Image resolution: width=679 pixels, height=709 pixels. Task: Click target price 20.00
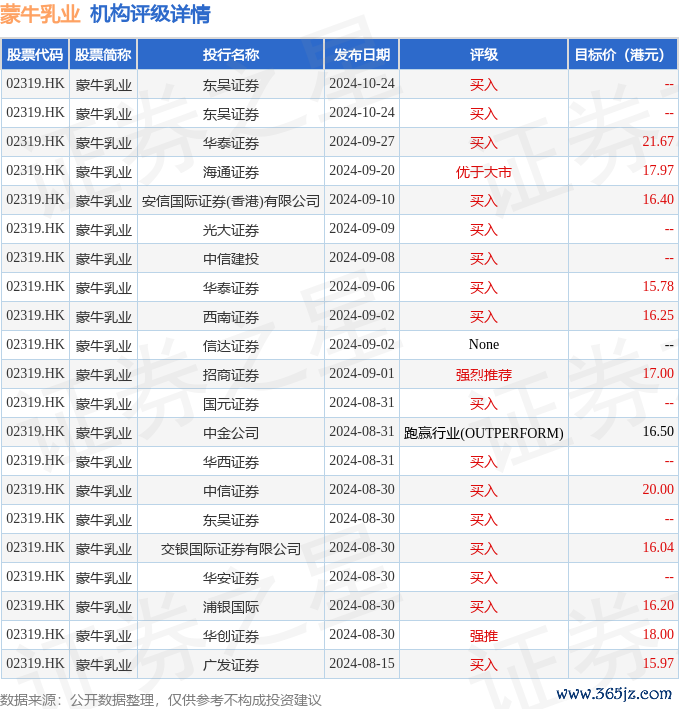pyautogui.click(x=658, y=489)
